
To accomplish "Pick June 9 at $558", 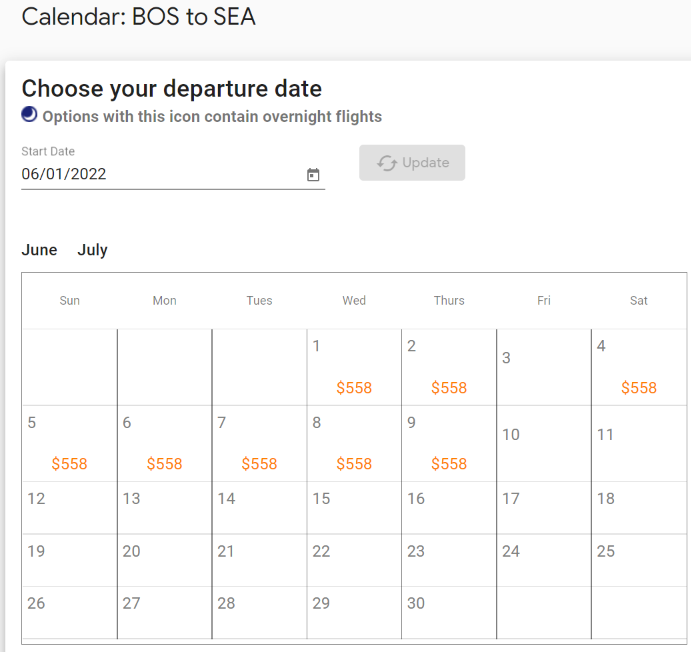I will tap(449, 443).
